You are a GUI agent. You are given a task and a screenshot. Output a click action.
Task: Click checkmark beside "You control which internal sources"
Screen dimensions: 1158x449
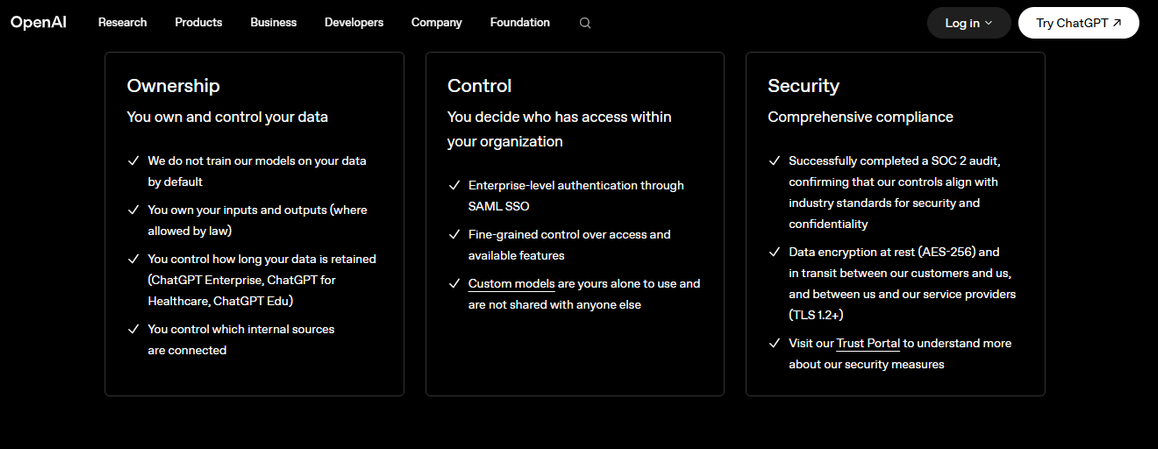click(133, 329)
